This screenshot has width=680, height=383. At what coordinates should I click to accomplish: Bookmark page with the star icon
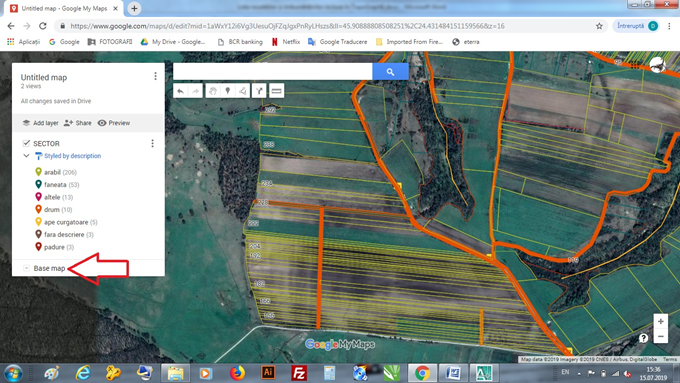pos(599,26)
